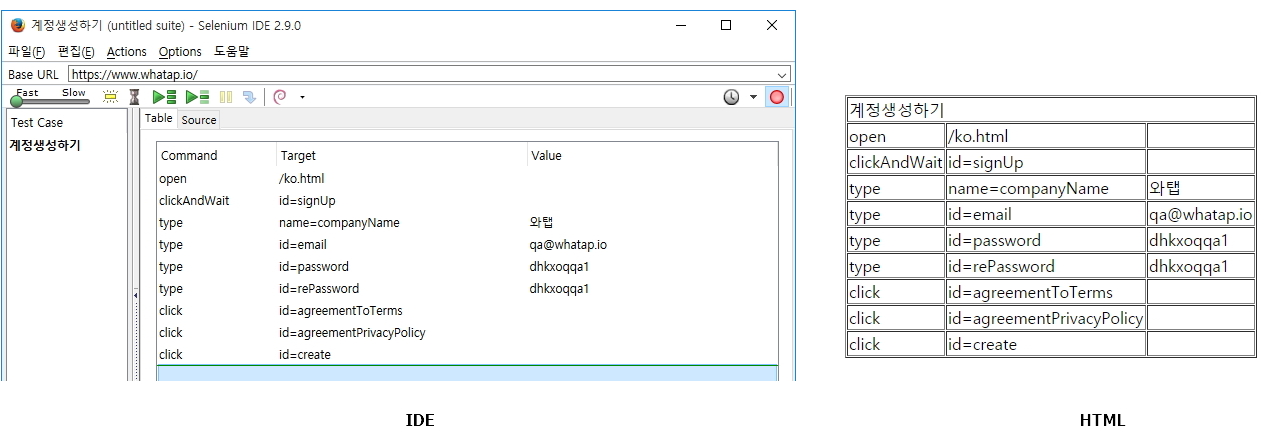Click the Value column header
The height and width of the screenshot is (433, 1272).
click(652, 155)
